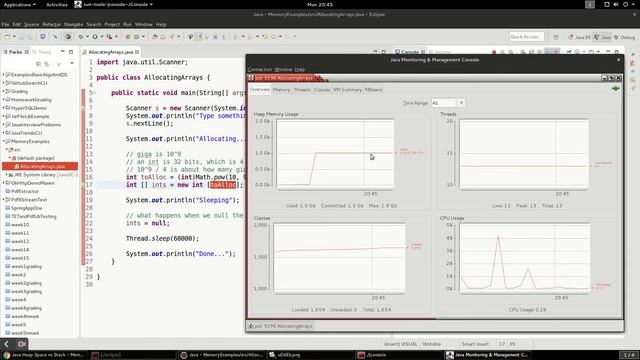Collapse the MemoryExamples project
Screen dimensions: 640x360
4,141
